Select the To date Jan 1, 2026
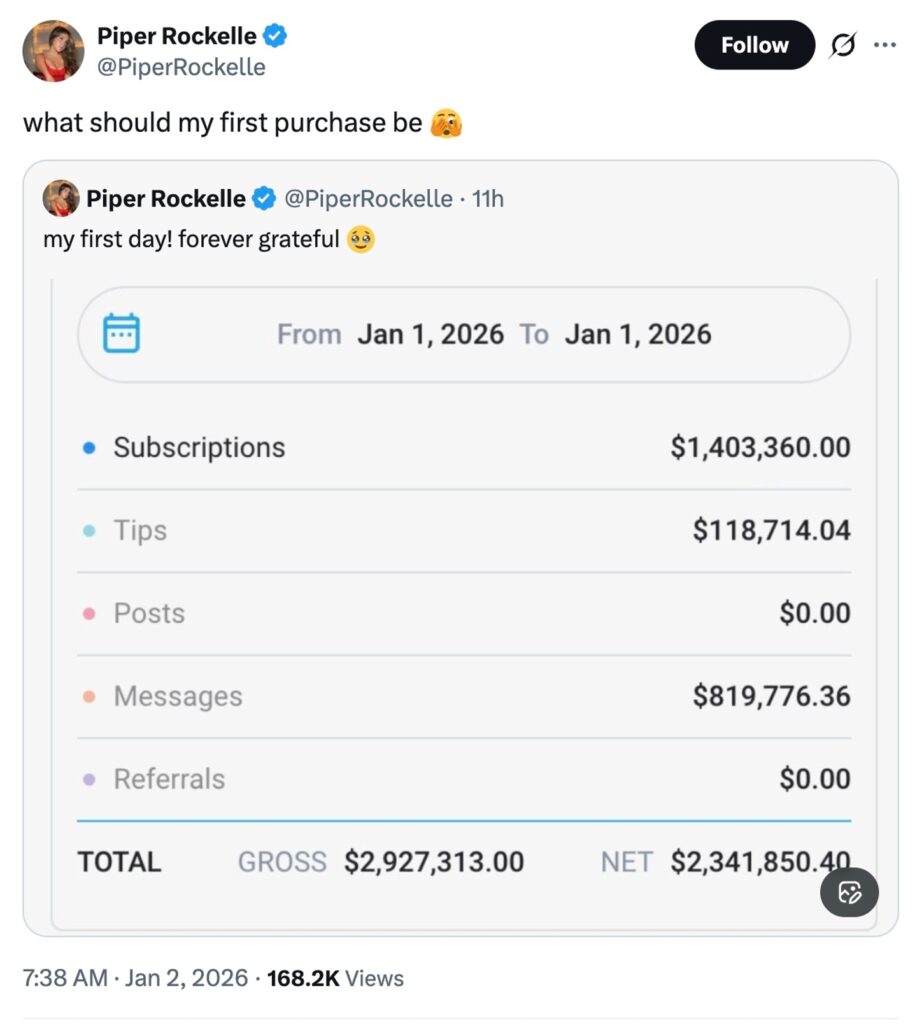 click(x=637, y=334)
